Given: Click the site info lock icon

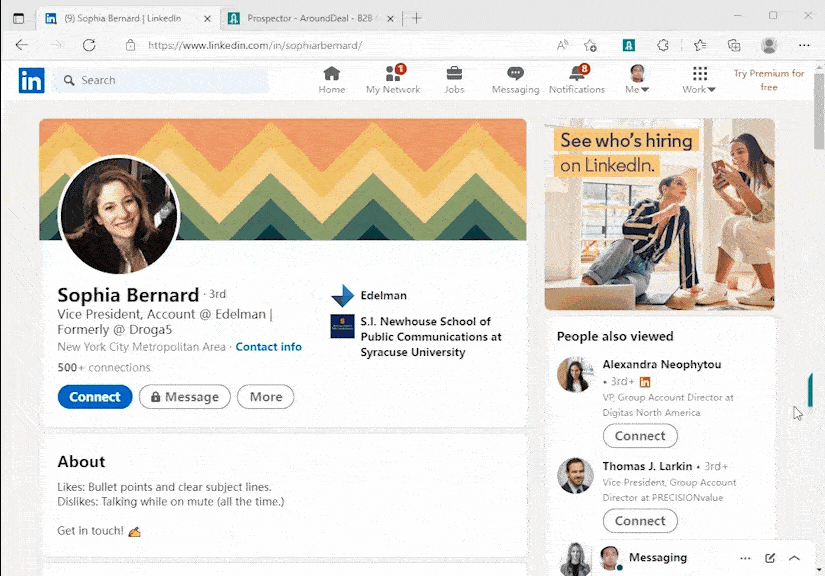Looking at the screenshot, I should pos(130,45).
